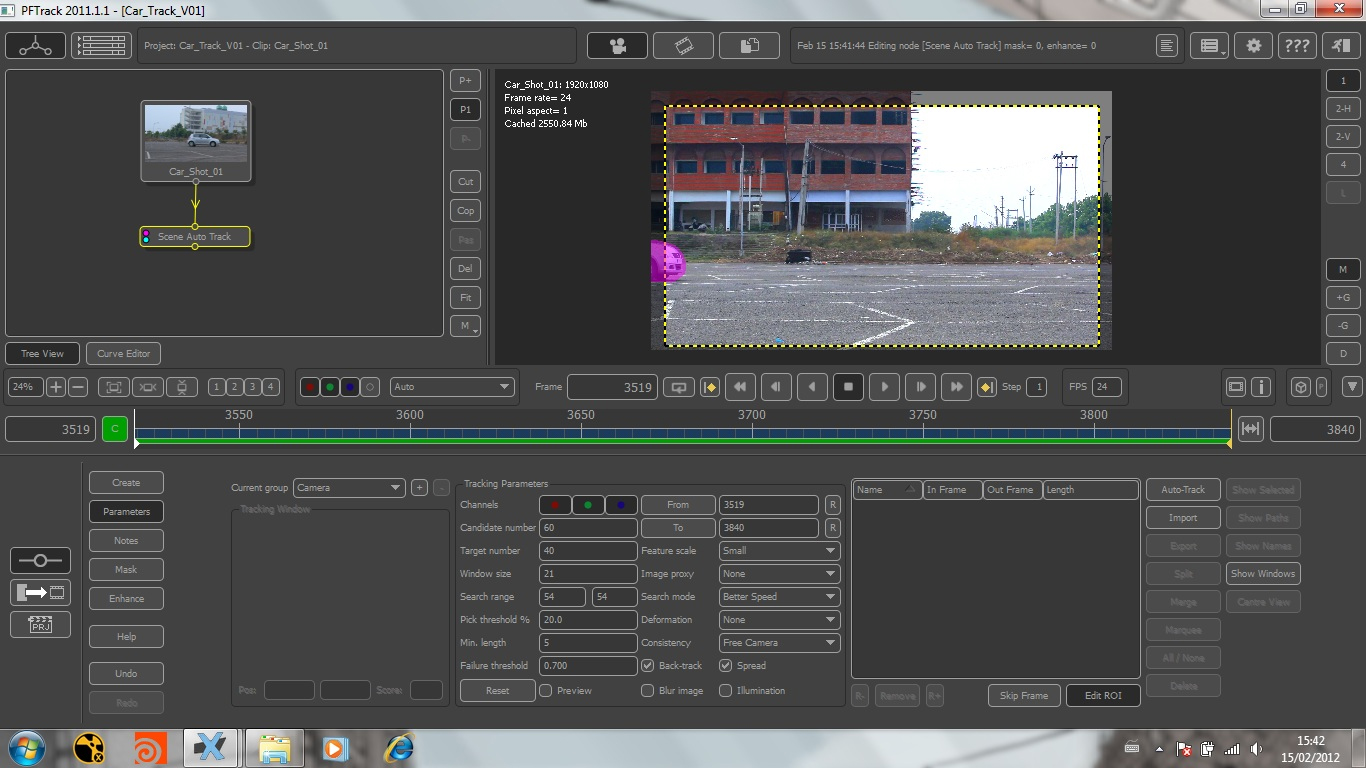Toggle green channel in viewer toolbar
Viewport: 1366px width, 768px height.
[x=330, y=387]
